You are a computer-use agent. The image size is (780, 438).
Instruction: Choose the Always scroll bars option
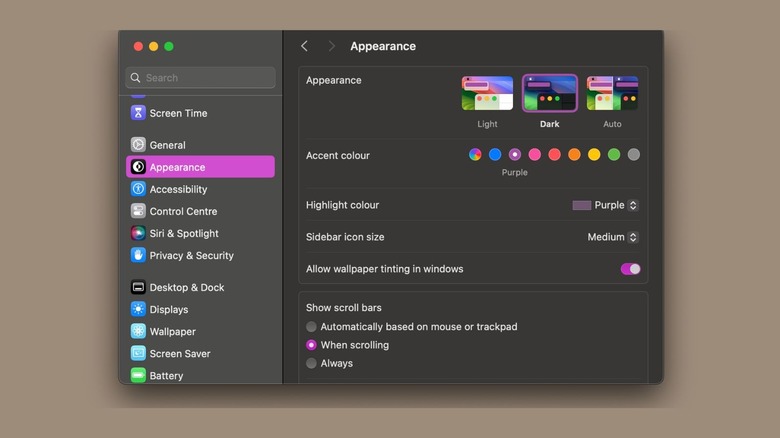pyautogui.click(x=312, y=363)
